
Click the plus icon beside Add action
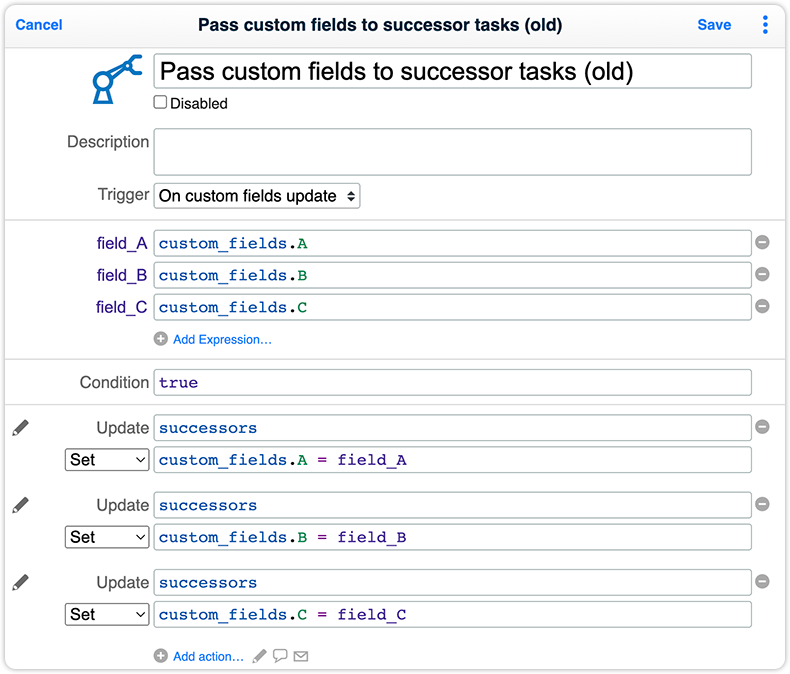tap(161, 656)
